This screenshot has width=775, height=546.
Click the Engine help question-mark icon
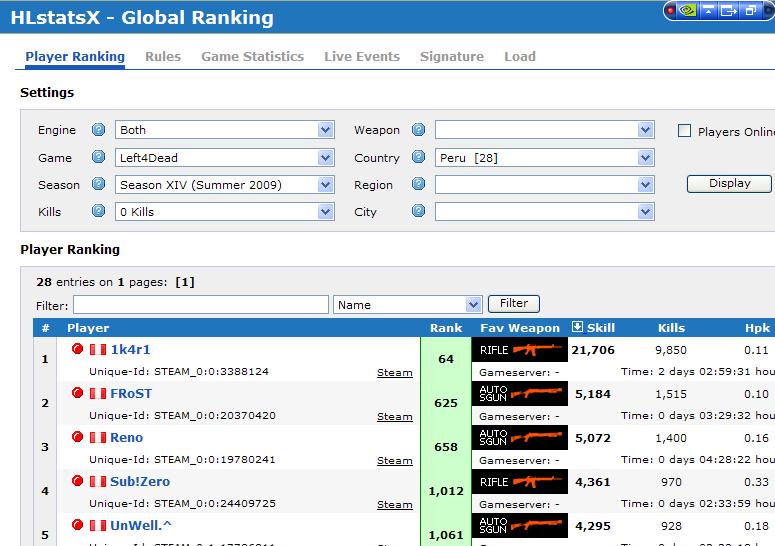[x=98, y=130]
